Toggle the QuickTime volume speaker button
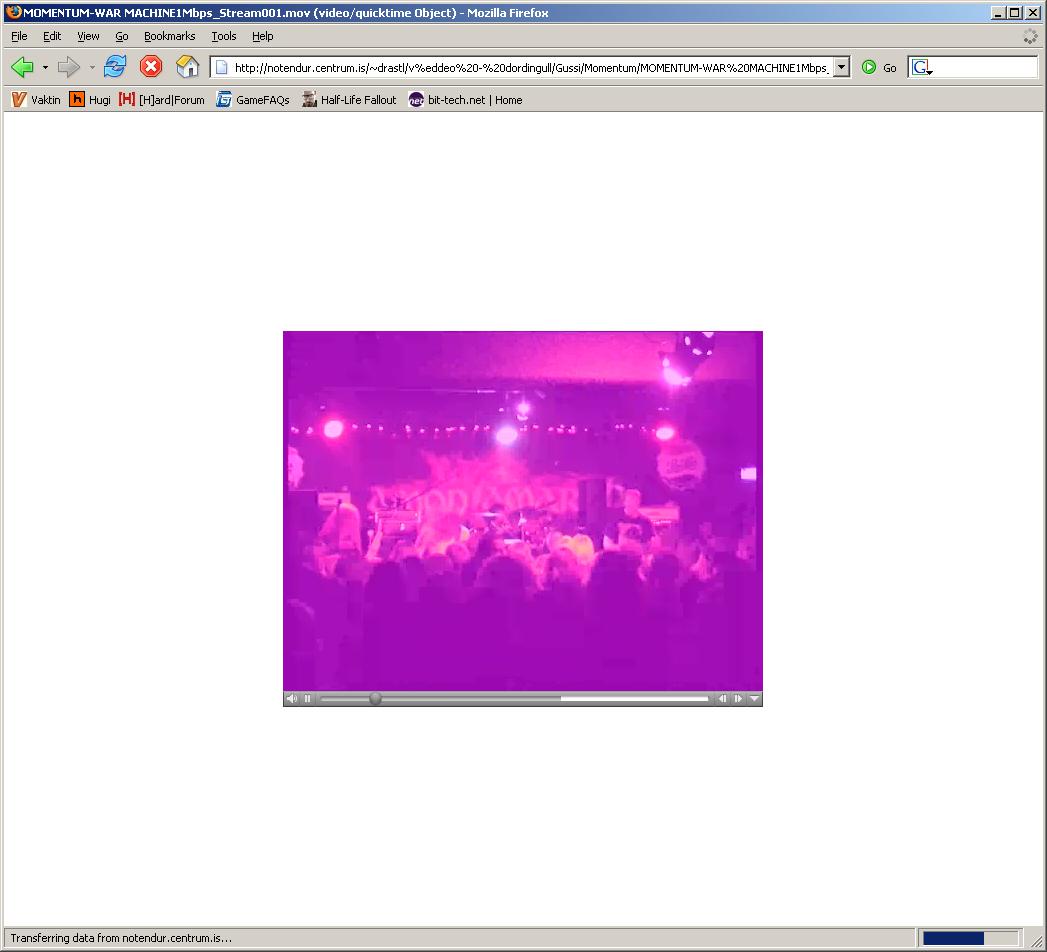The image size is (1047, 952). [291, 699]
